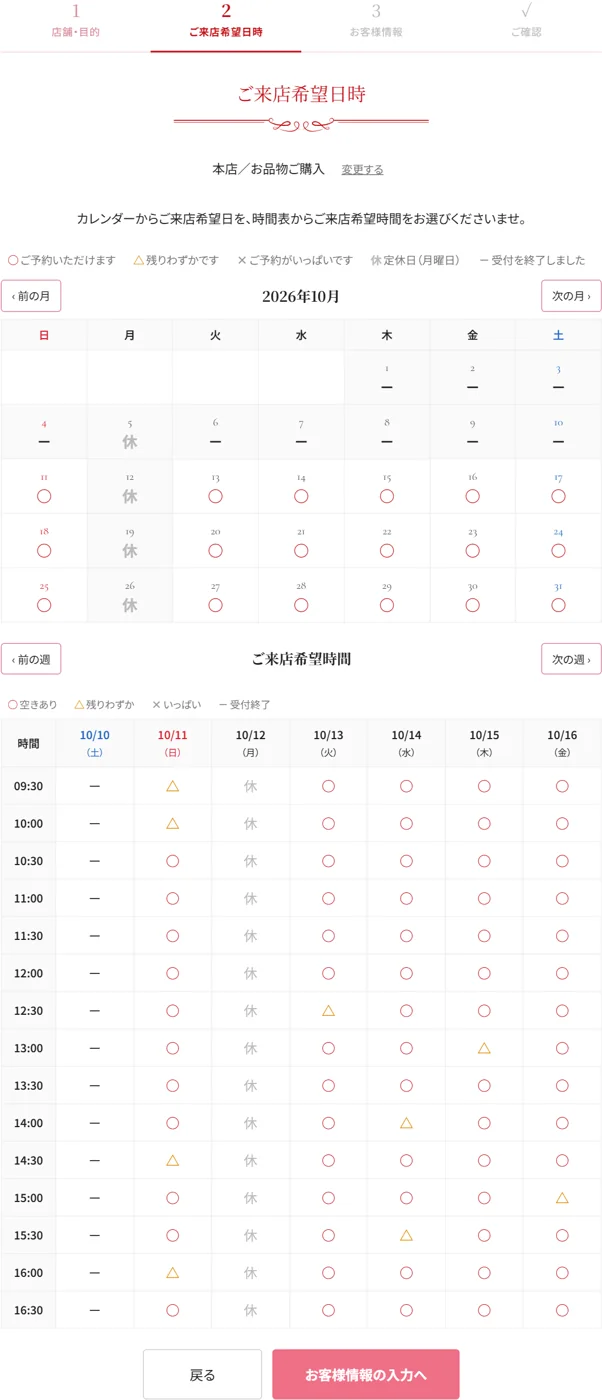Screen dimensions: 602x1400
Task: Select October 25 circle in calendar
Action: 44,605
